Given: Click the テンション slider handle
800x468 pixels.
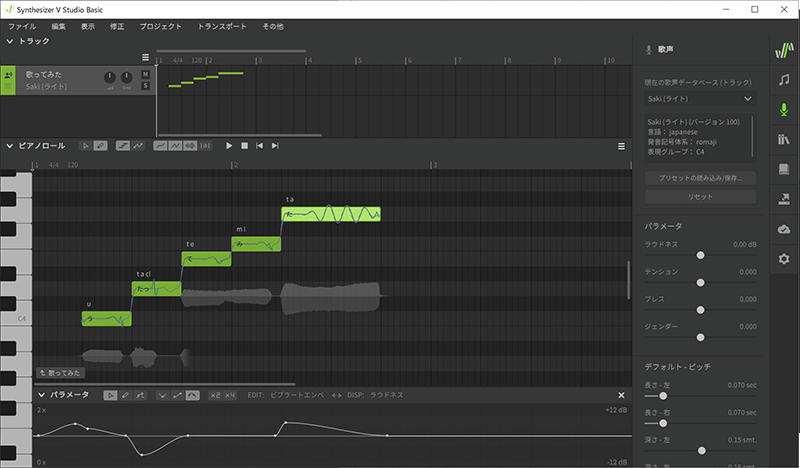Looking at the screenshot, I should [x=701, y=283].
